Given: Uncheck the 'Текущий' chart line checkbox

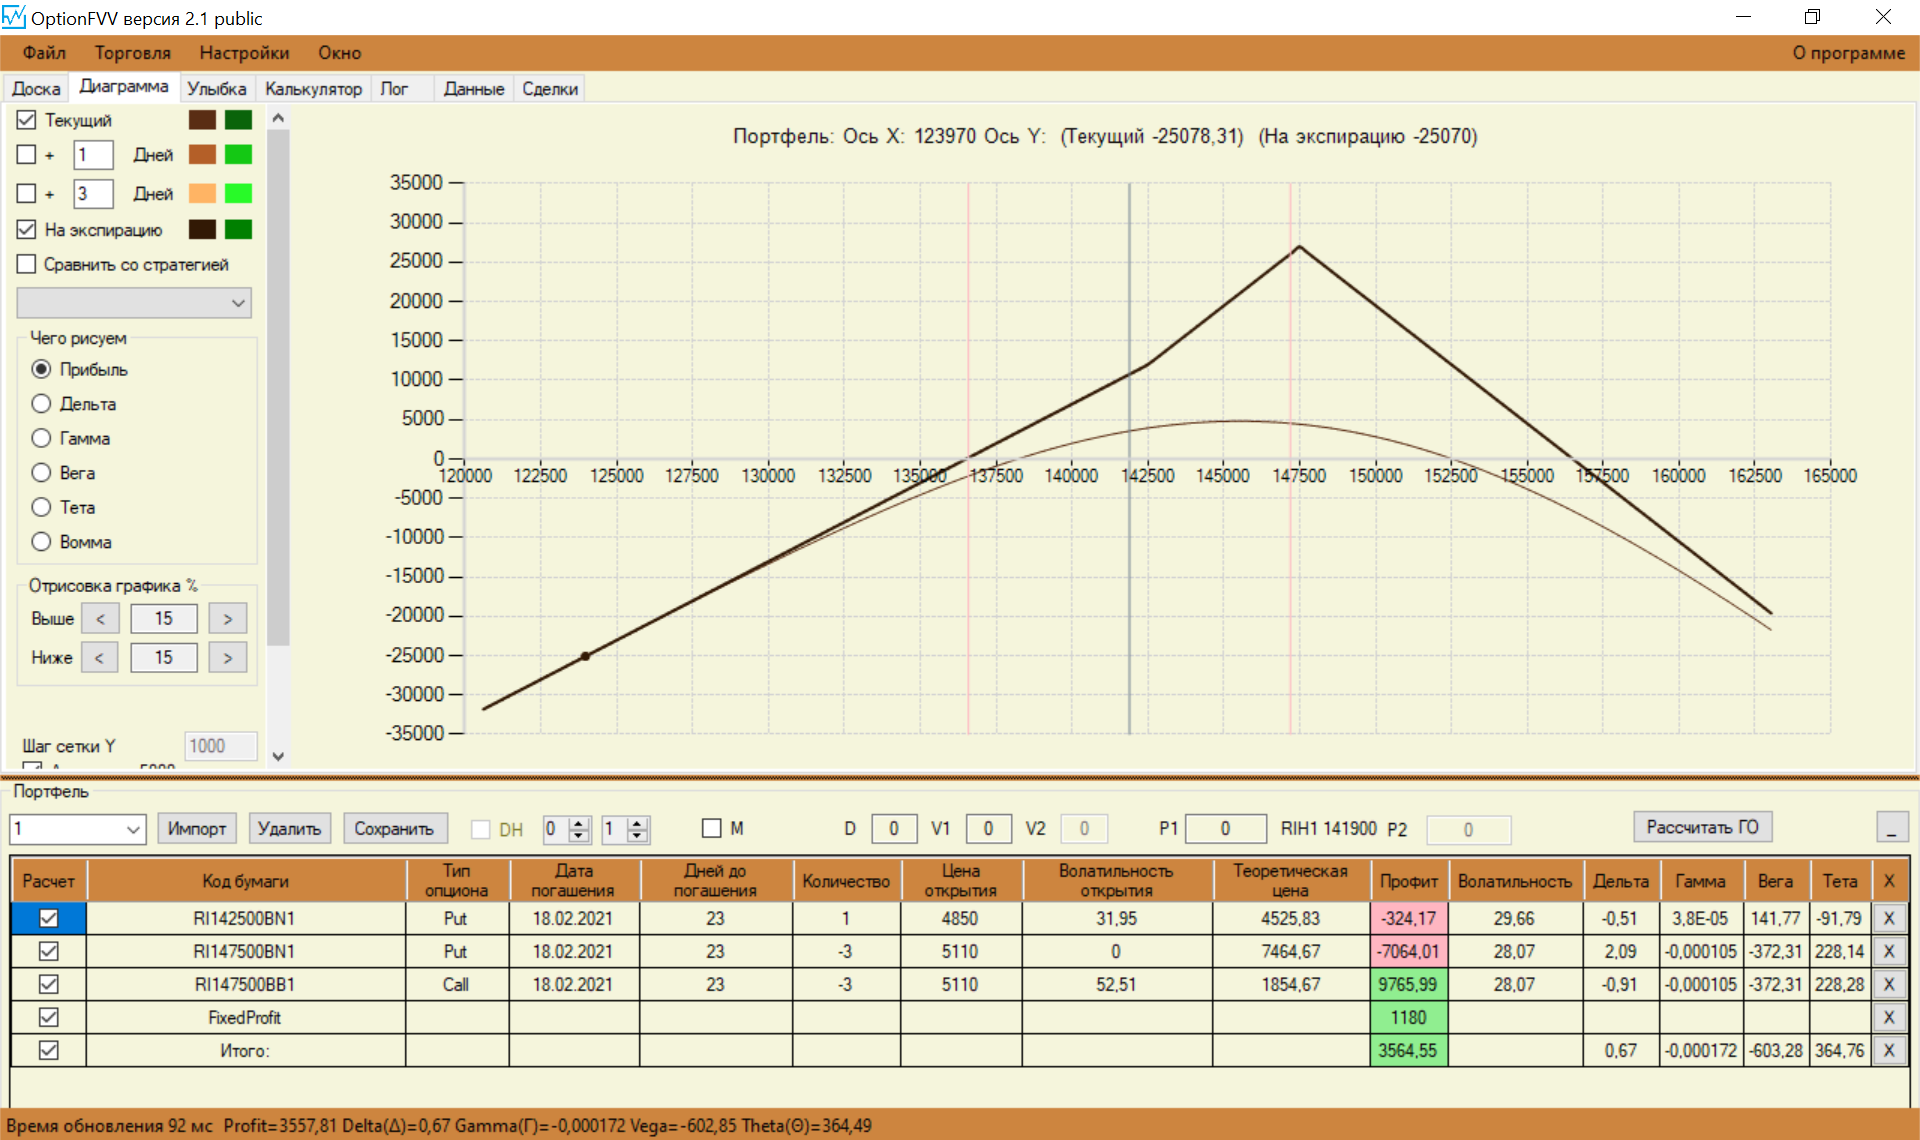Looking at the screenshot, I should point(27,120).
